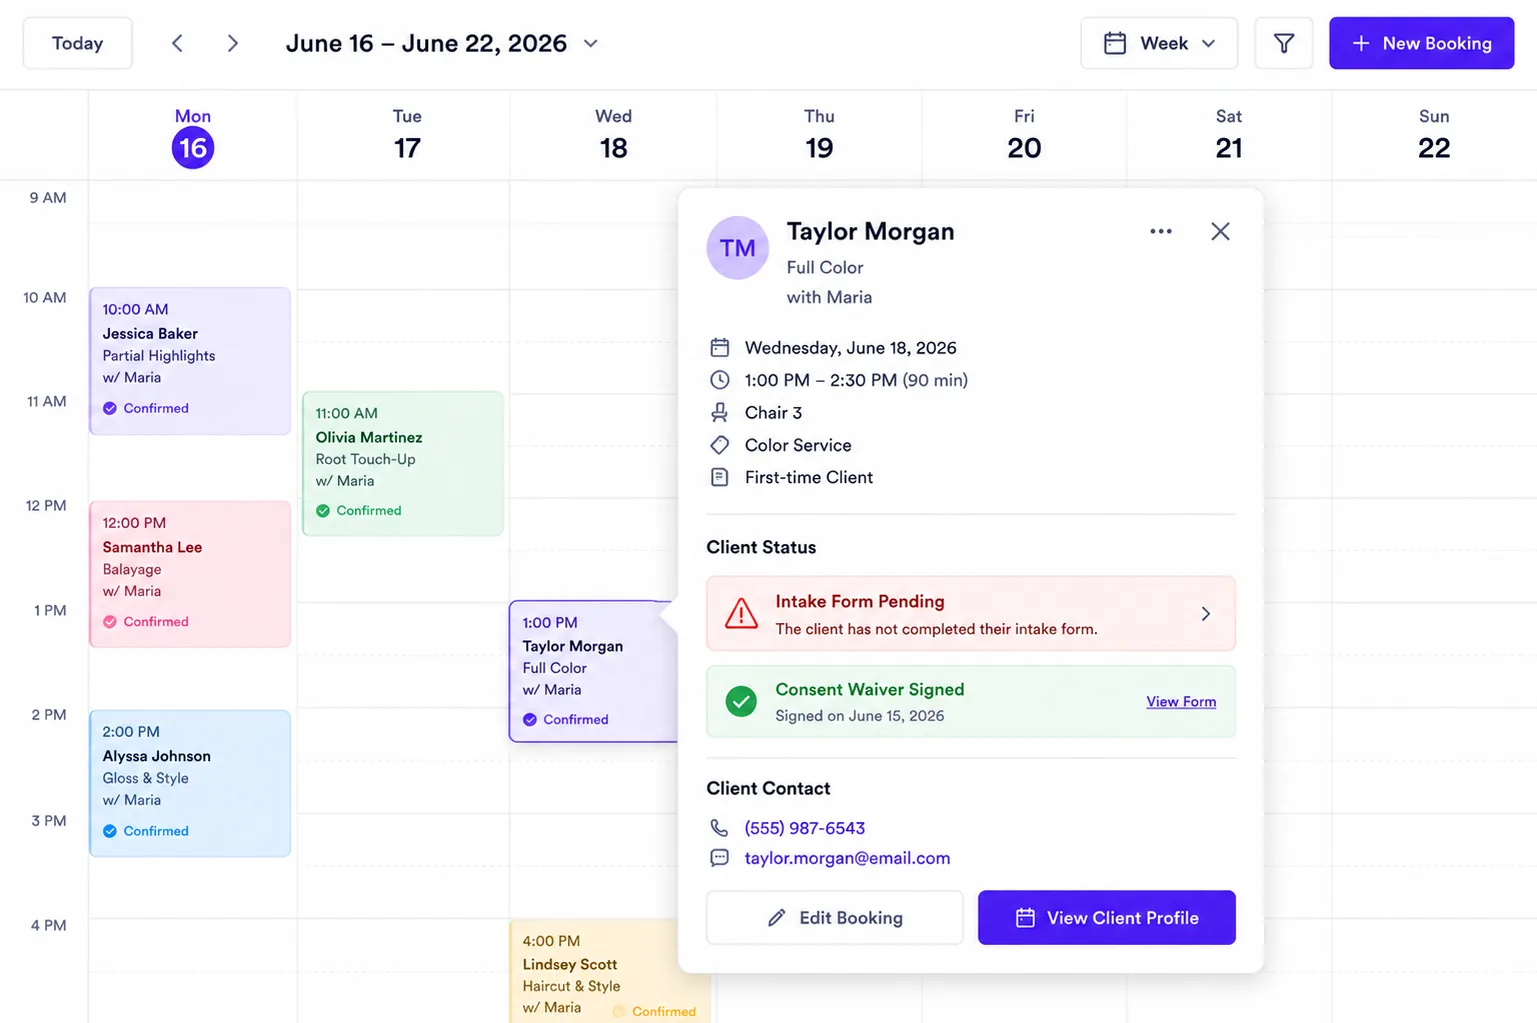This screenshot has height=1023, width=1537.
Task: Click the TM avatar in popup
Action: click(x=738, y=248)
